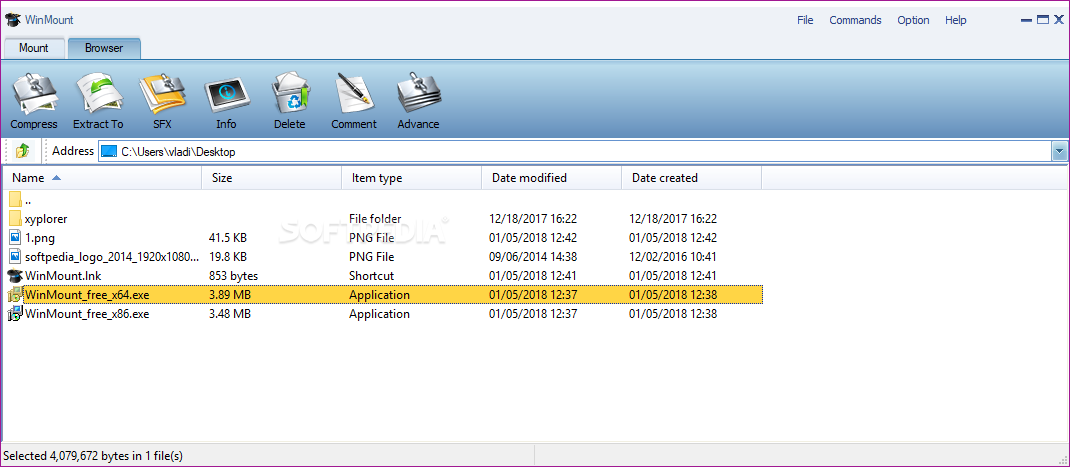Click the computer icon in the address bar
1070x467 pixels.
[x=109, y=152]
